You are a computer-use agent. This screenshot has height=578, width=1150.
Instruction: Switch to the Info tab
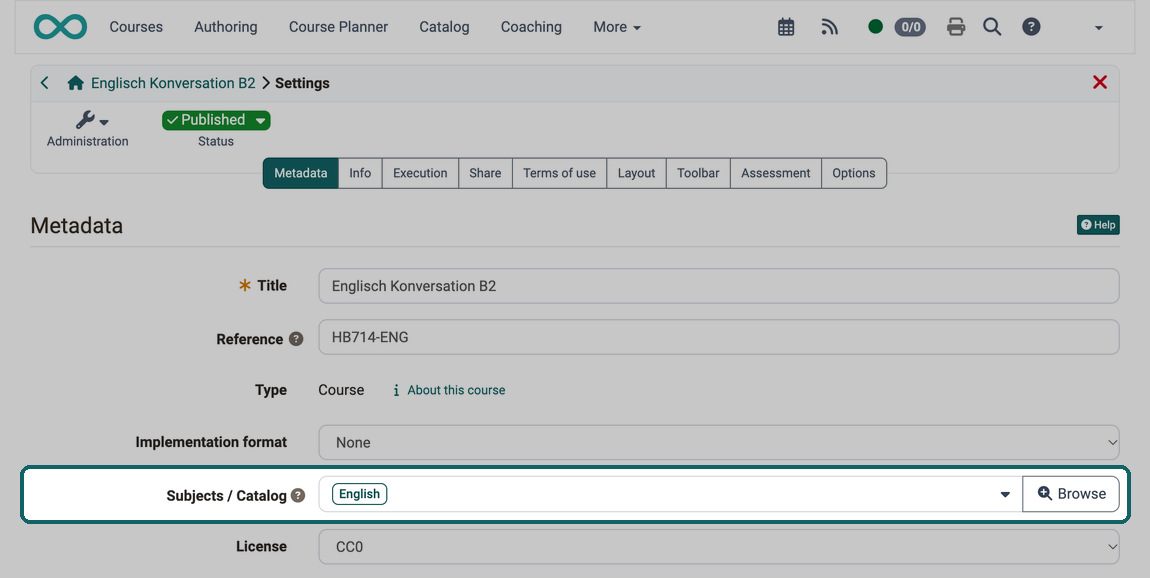point(360,173)
